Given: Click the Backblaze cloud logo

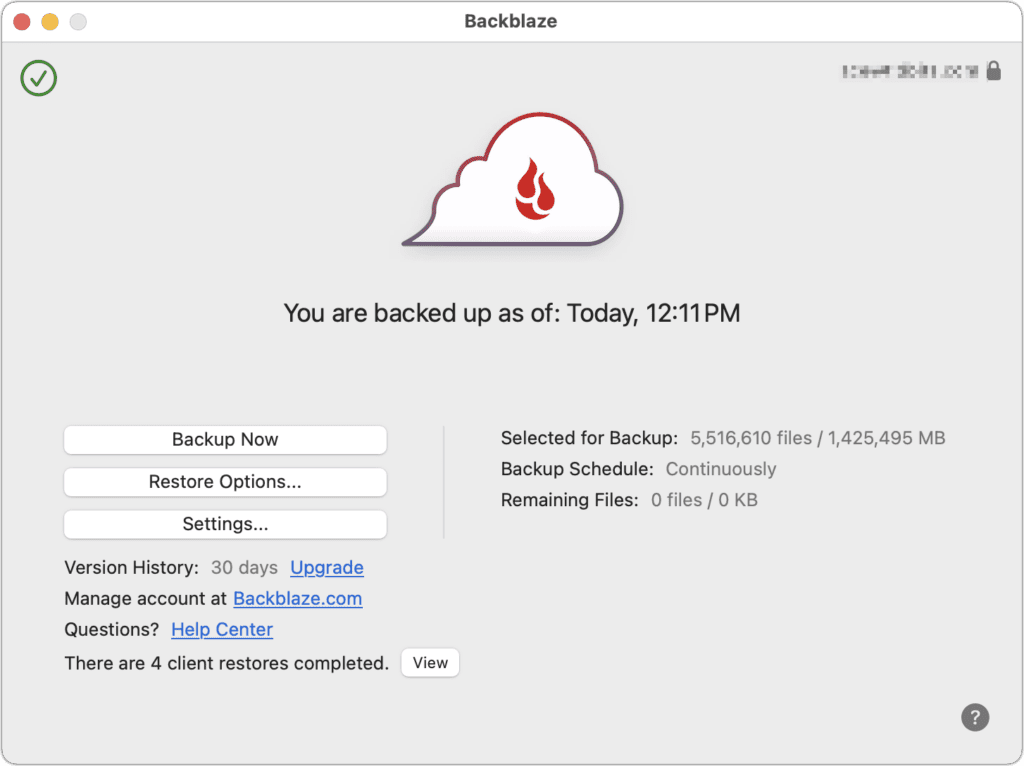Looking at the screenshot, I should (513, 182).
